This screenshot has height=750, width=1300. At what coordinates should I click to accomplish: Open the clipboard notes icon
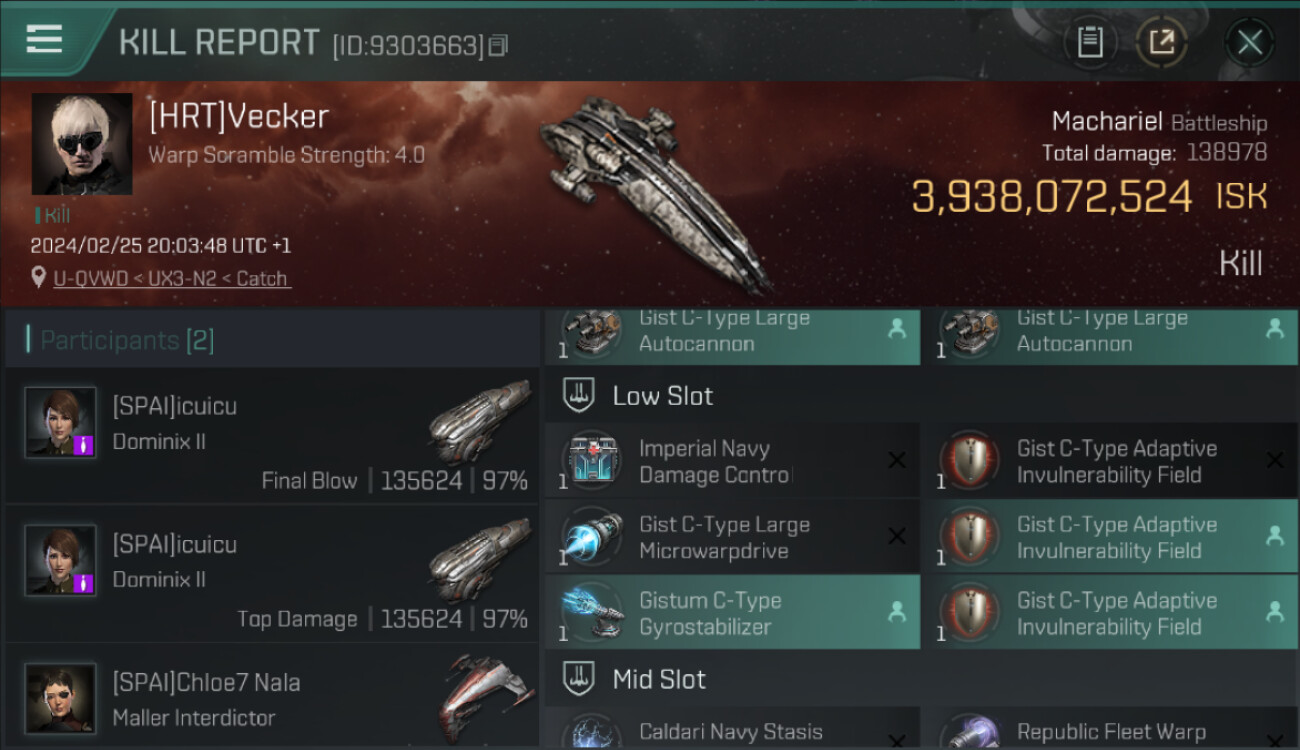1090,42
